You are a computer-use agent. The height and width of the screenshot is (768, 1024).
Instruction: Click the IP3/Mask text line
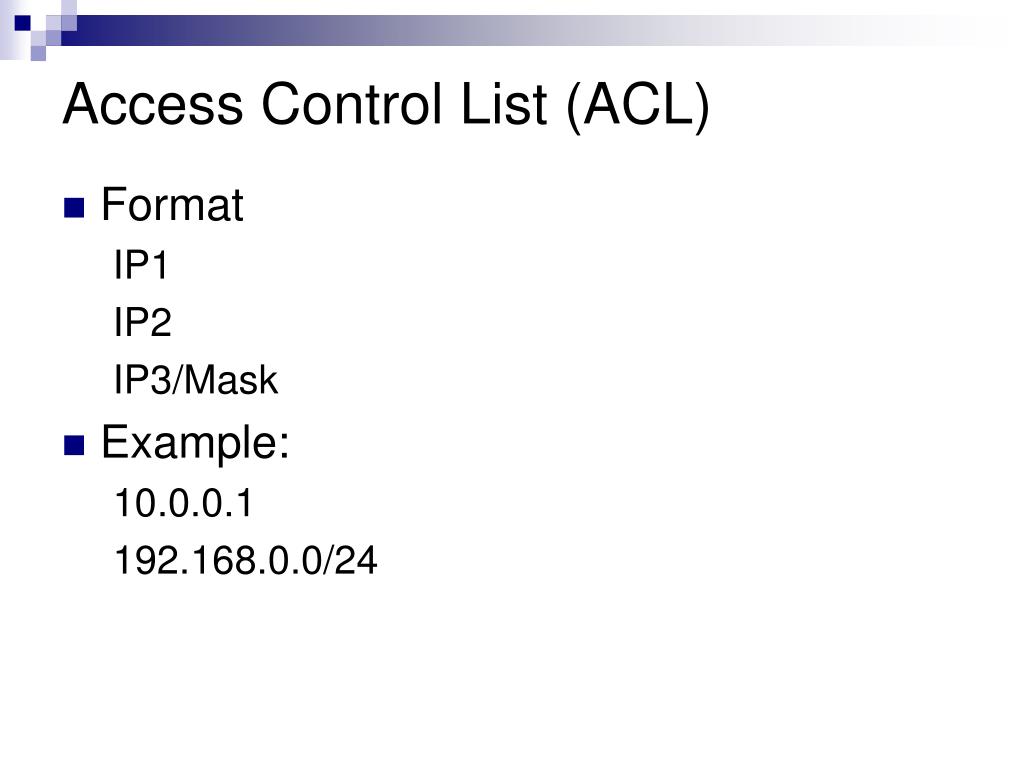(x=196, y=379)
